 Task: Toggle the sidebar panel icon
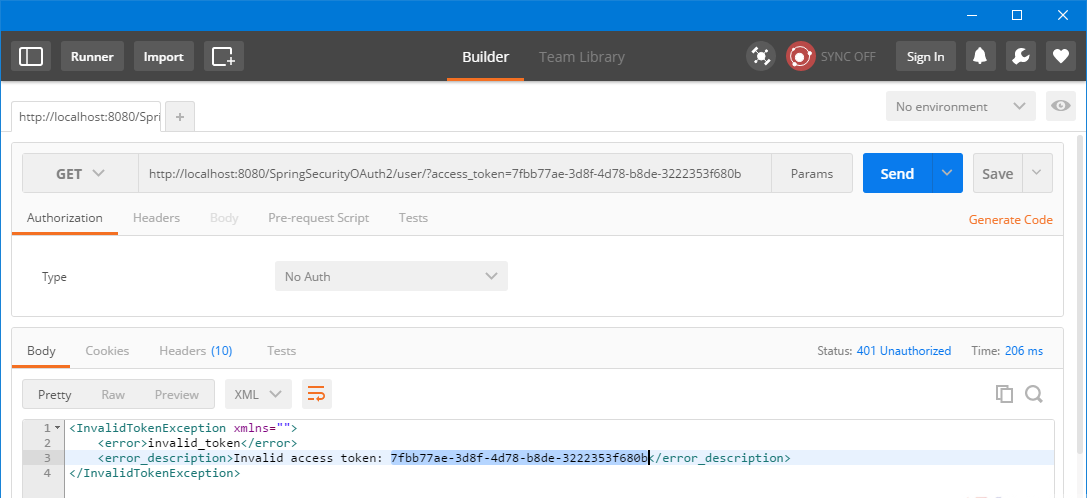(31, 57)
